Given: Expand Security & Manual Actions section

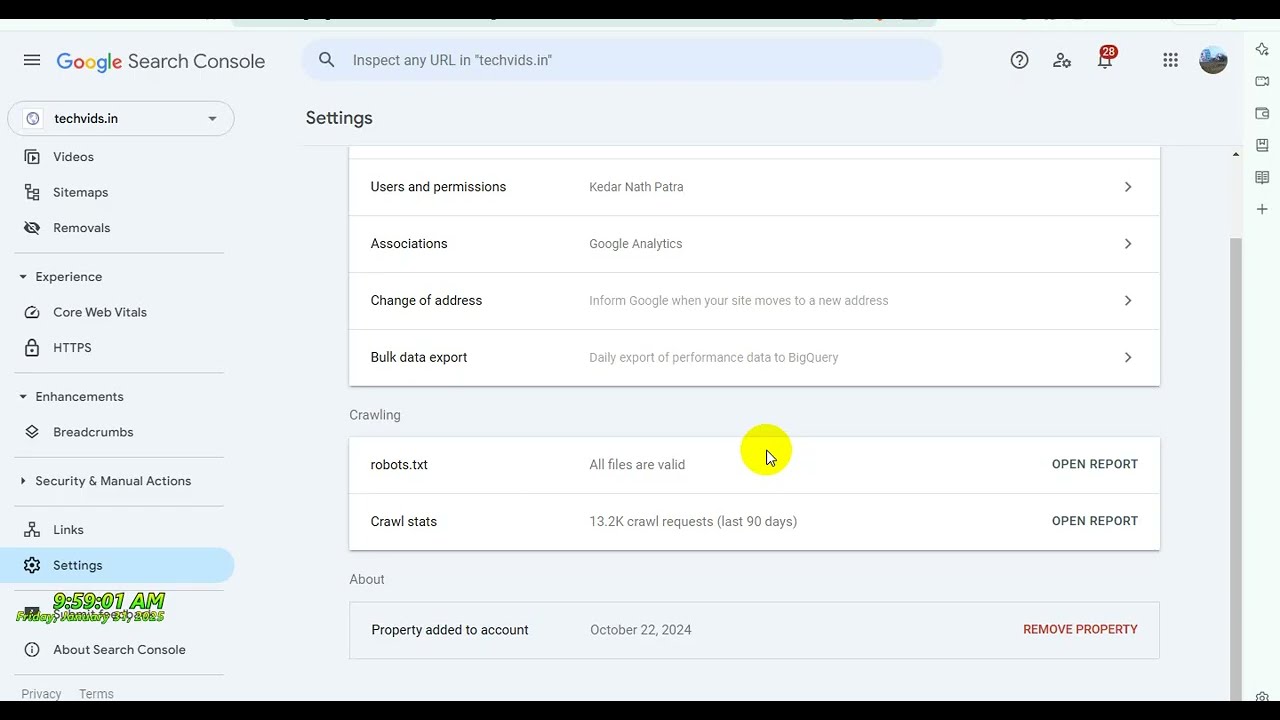Looking at the screenshot, I should (23, 481).
